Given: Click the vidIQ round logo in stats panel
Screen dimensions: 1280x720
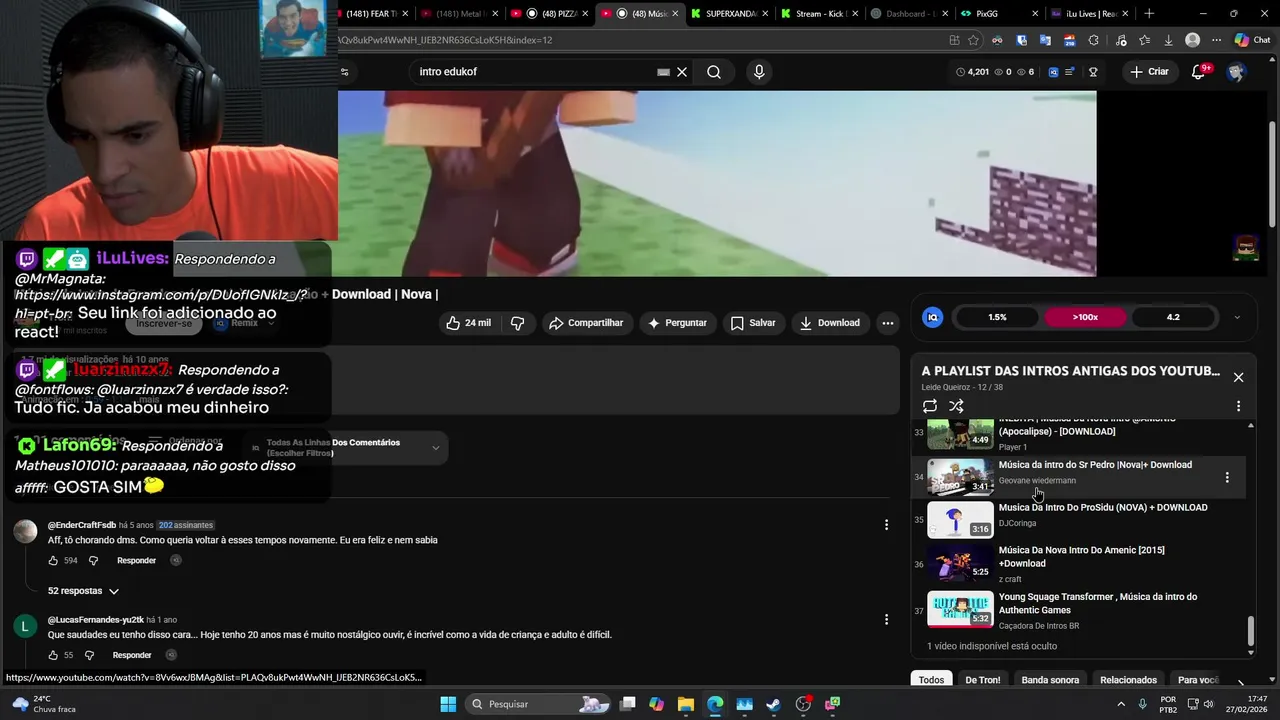Looking at the screenshot, I should pyautogui.click(x=932, y=317).
